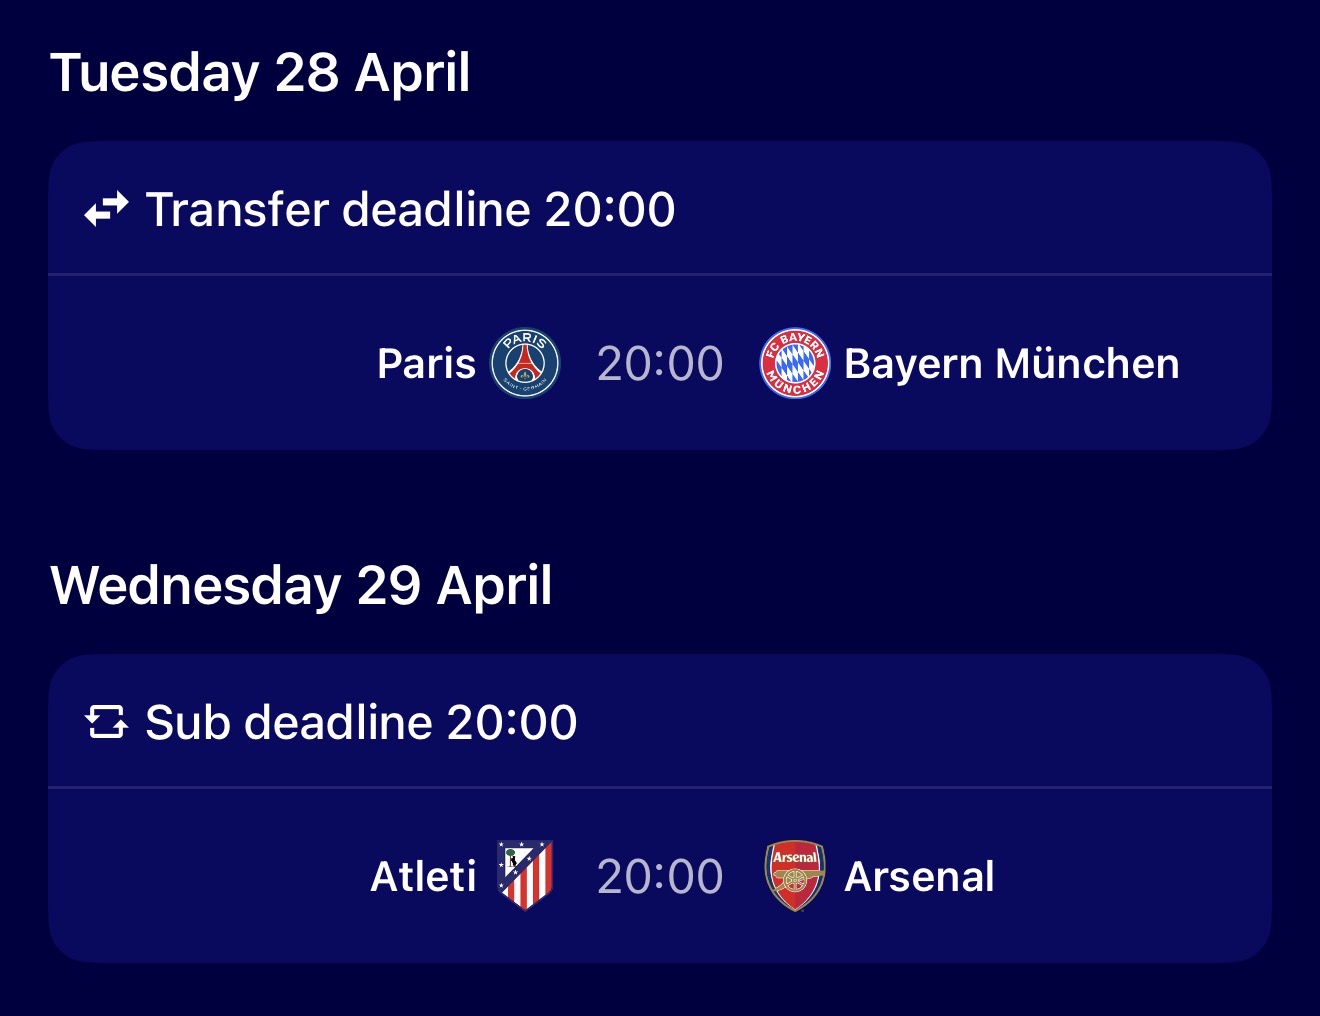Viewport: 1320px width, 1016px height.
Task: Select the Tuesday 28 April heading
Action: pos(260,73)
